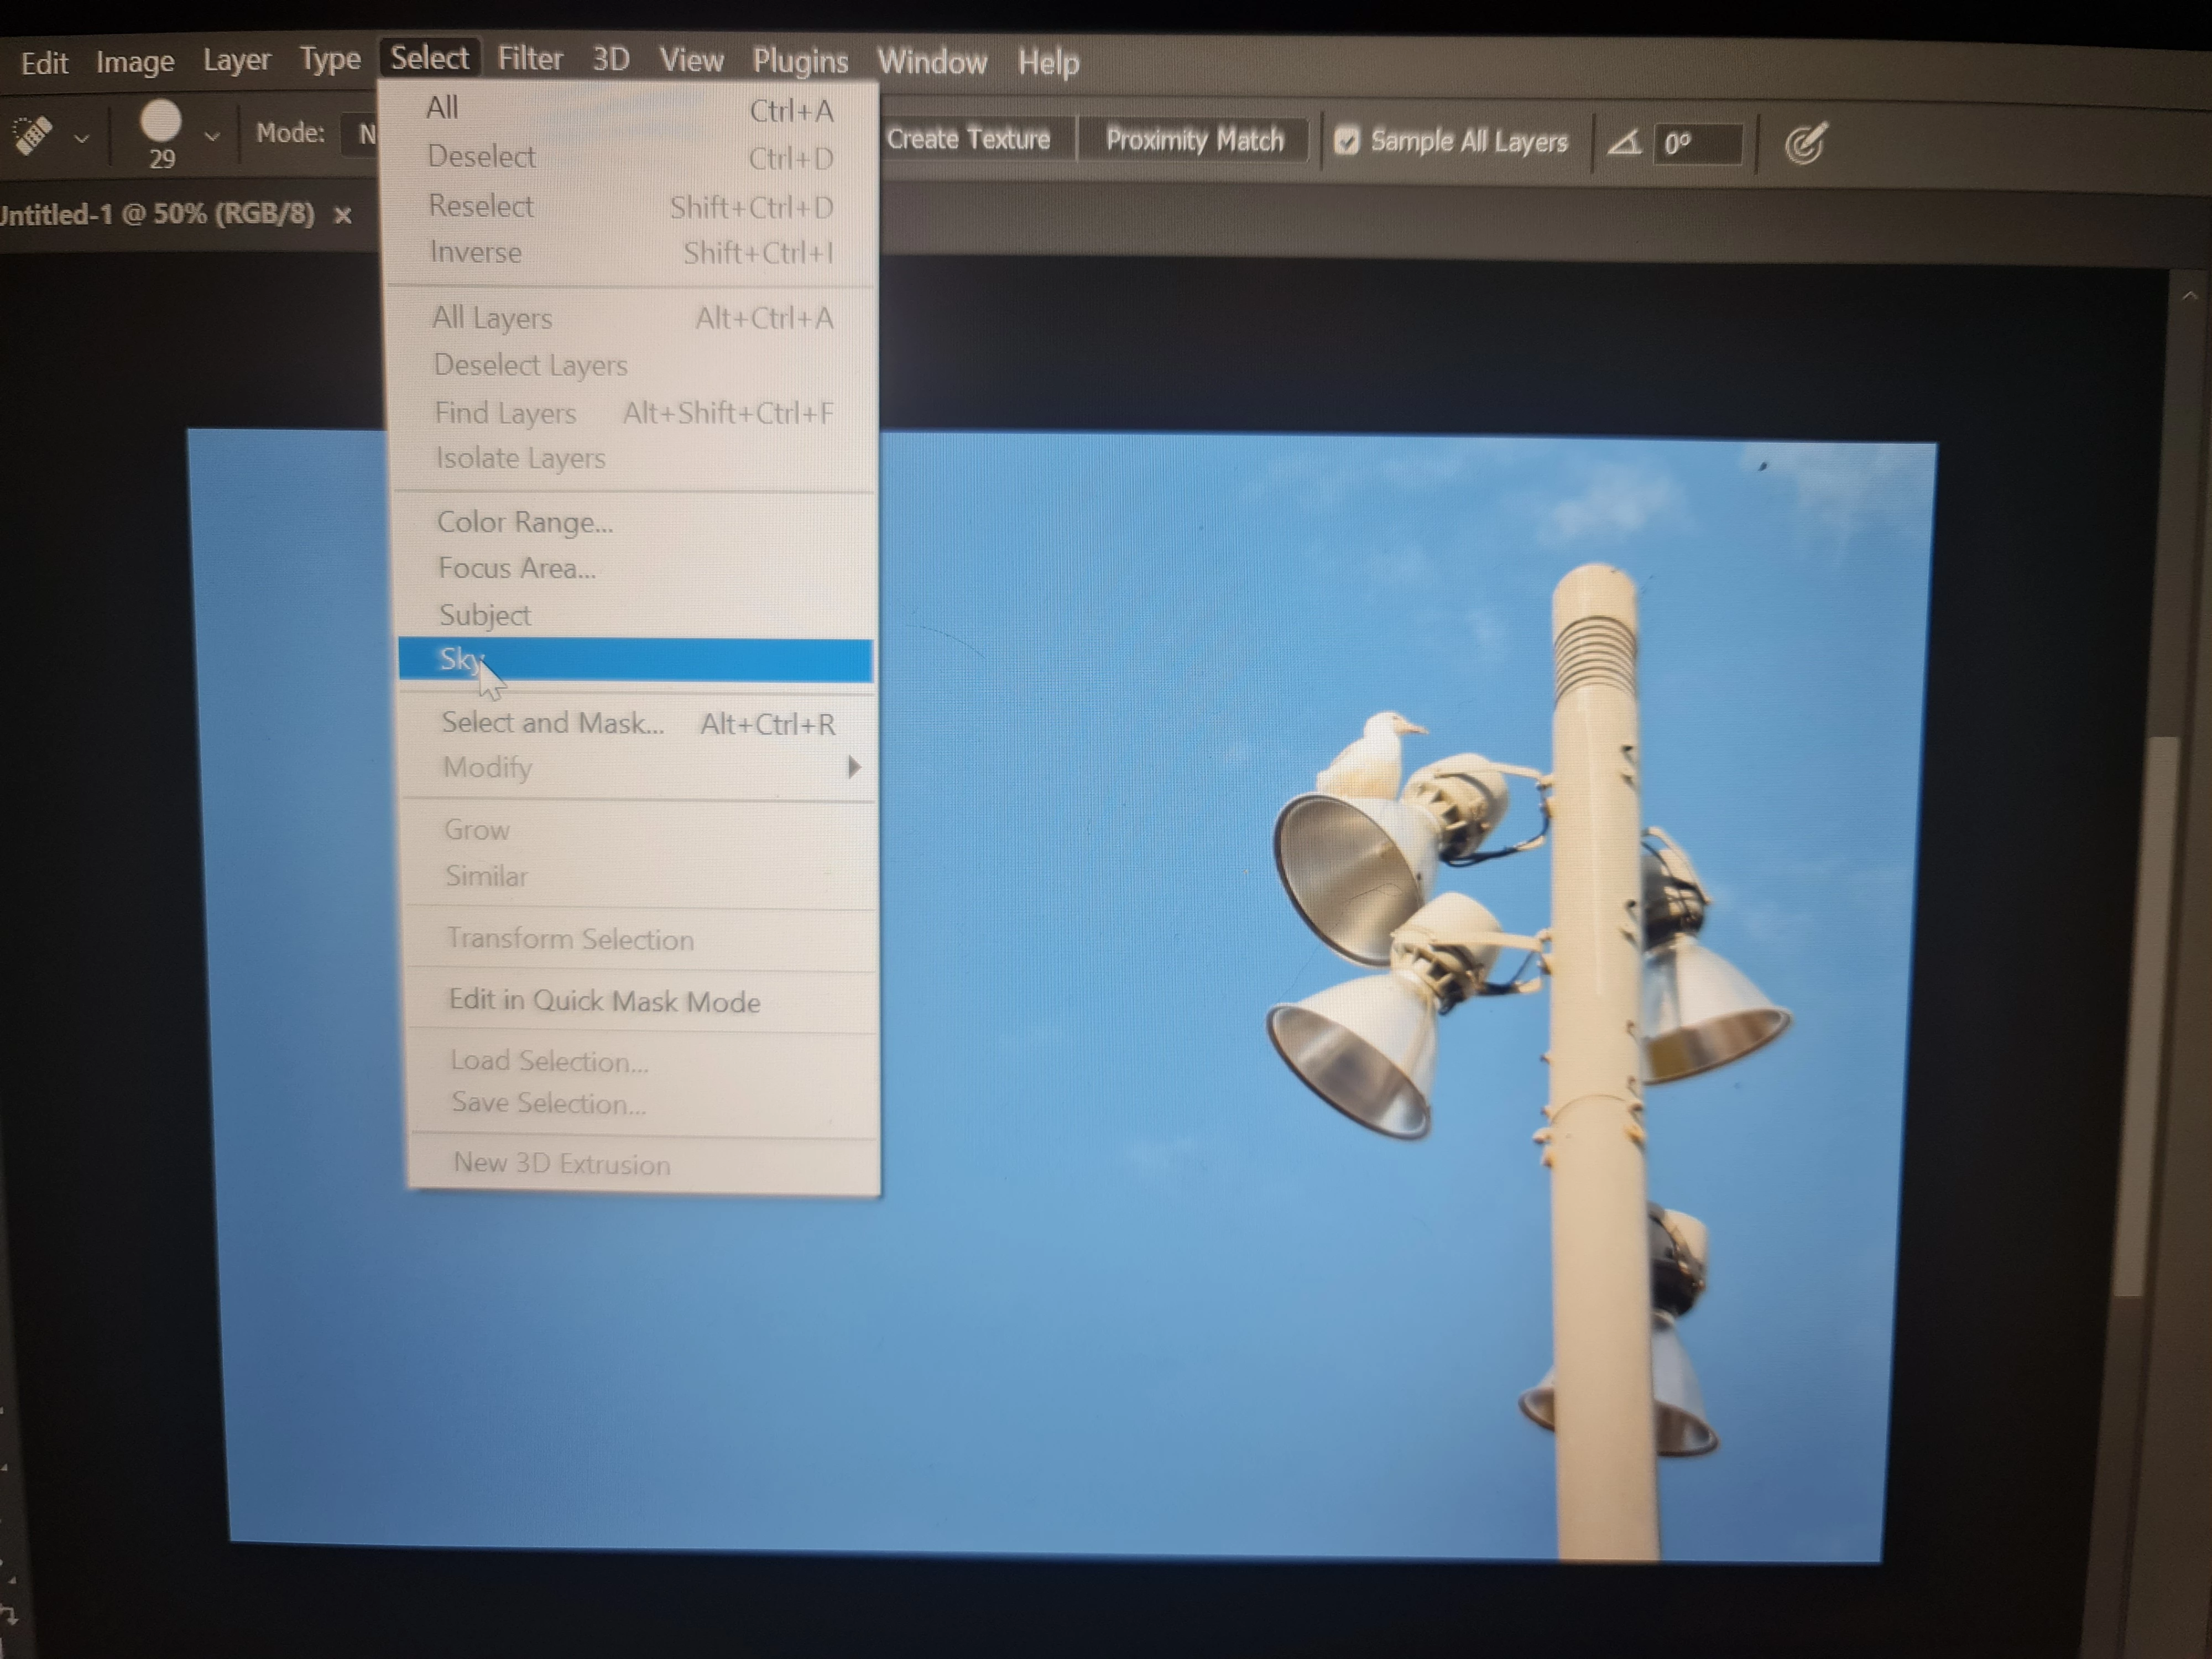Click Edit in Quick Mask Mode
Image resolution: width=2212 pixels, height=1659 pixels.
tap(604, 1001)
